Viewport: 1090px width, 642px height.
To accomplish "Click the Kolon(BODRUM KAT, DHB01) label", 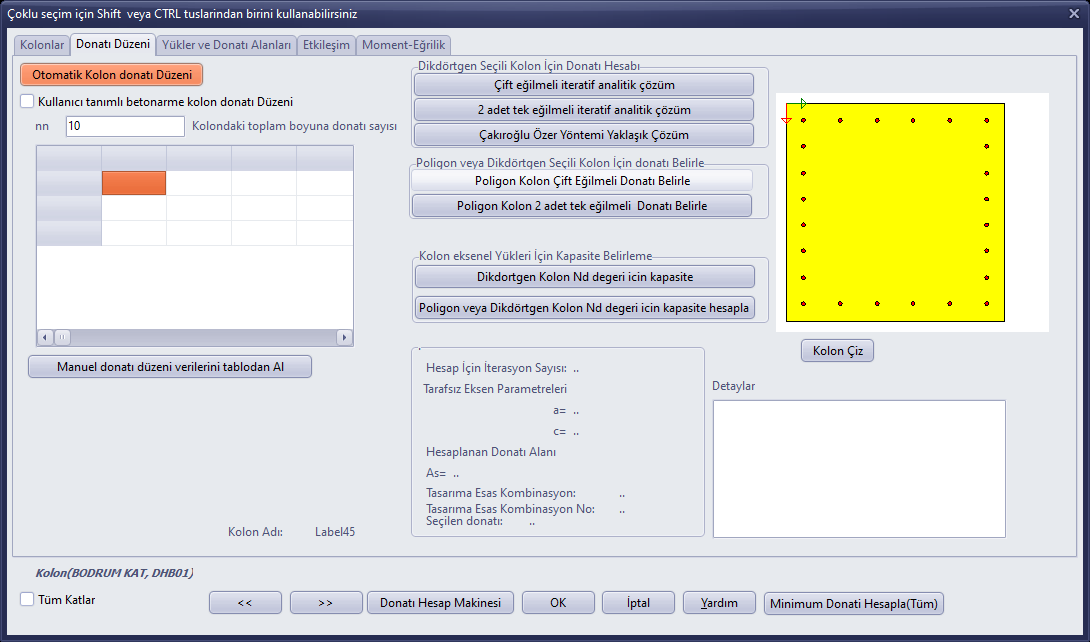I will pos(115,573).
